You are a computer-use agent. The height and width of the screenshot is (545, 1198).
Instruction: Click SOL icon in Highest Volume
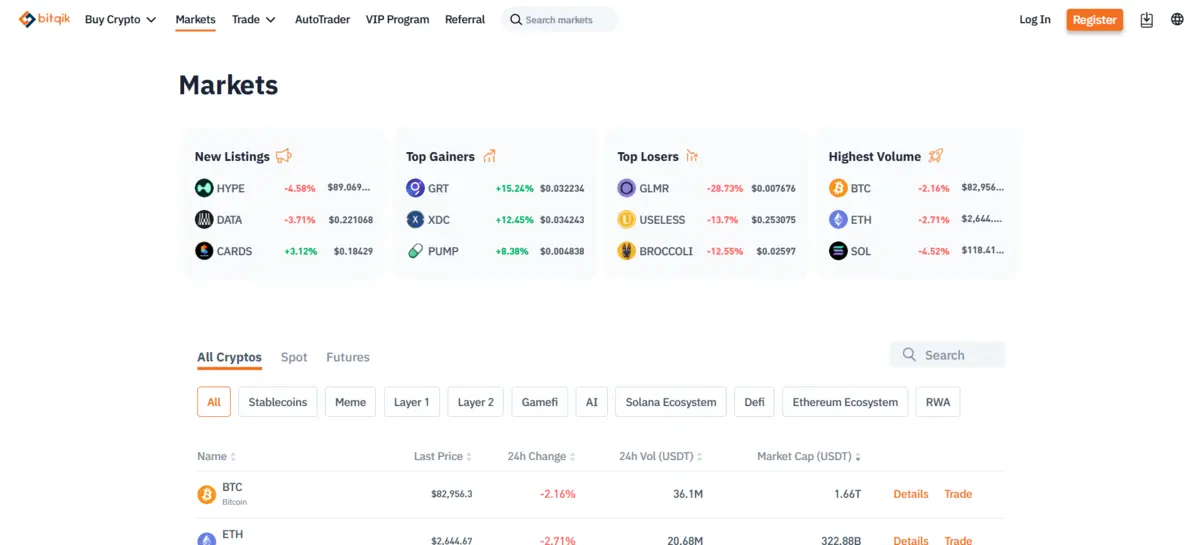[838, 251]
